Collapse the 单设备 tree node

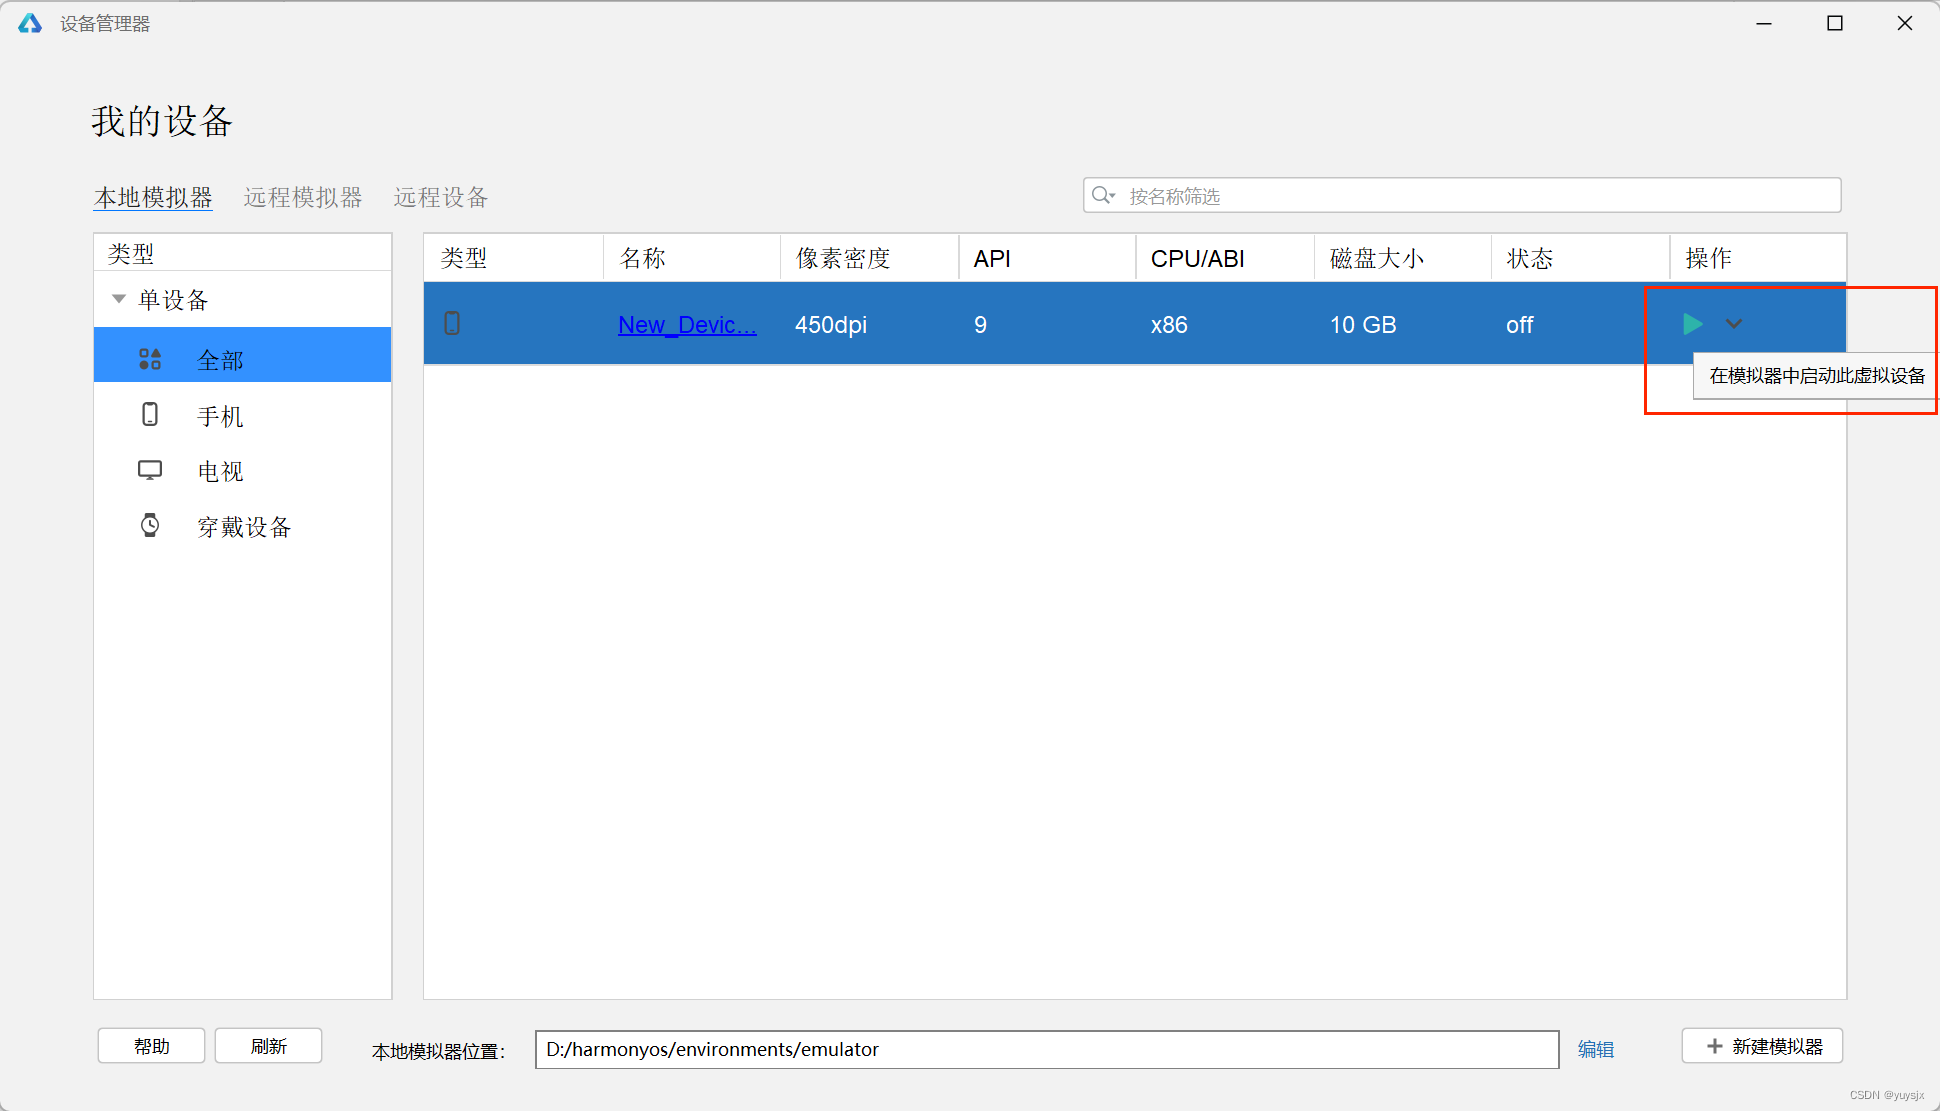click(x=119, y=297)
